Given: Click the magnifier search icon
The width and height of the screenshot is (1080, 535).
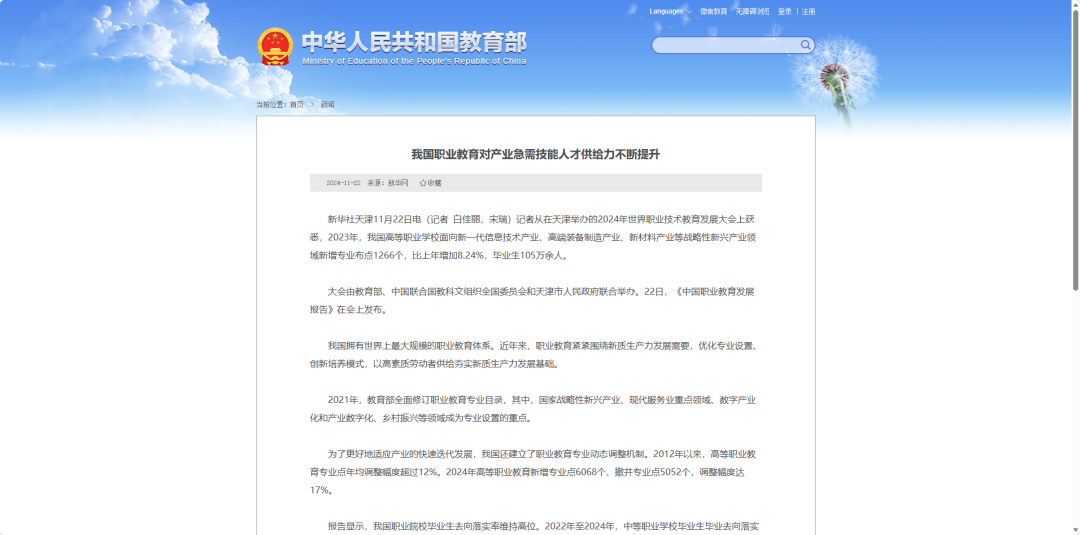Looking at the screenshot, I should [805, 45].
